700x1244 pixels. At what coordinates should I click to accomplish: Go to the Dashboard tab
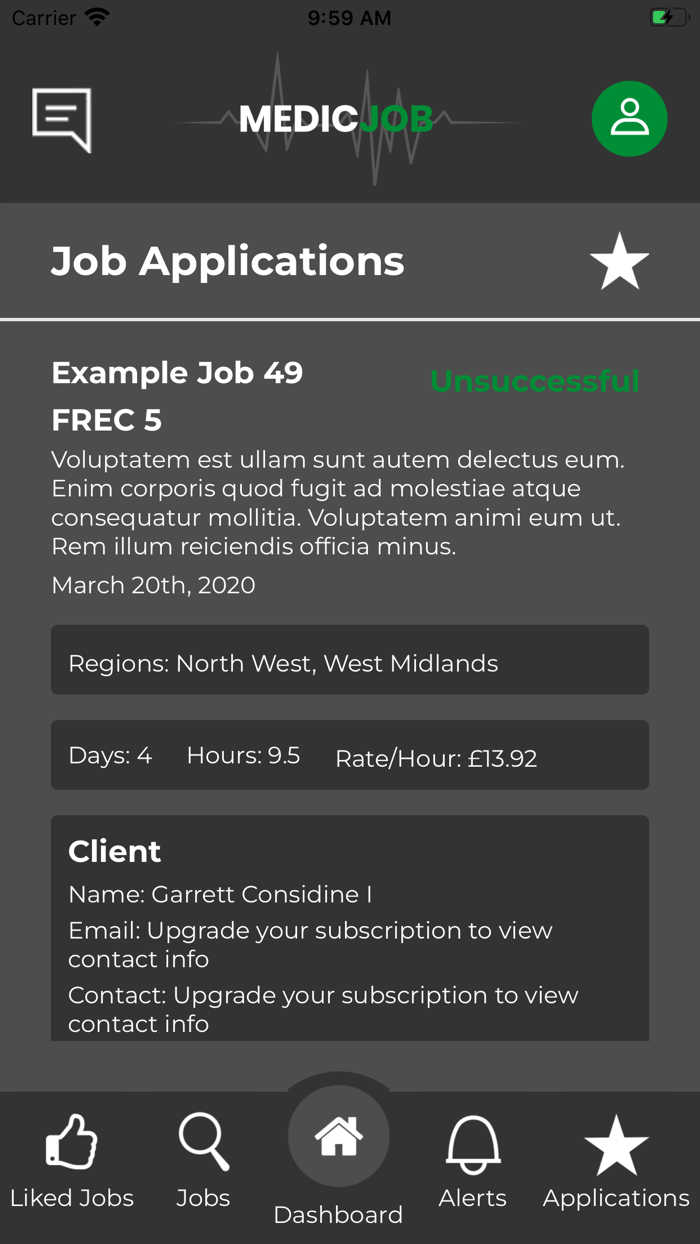(338, 1165)
